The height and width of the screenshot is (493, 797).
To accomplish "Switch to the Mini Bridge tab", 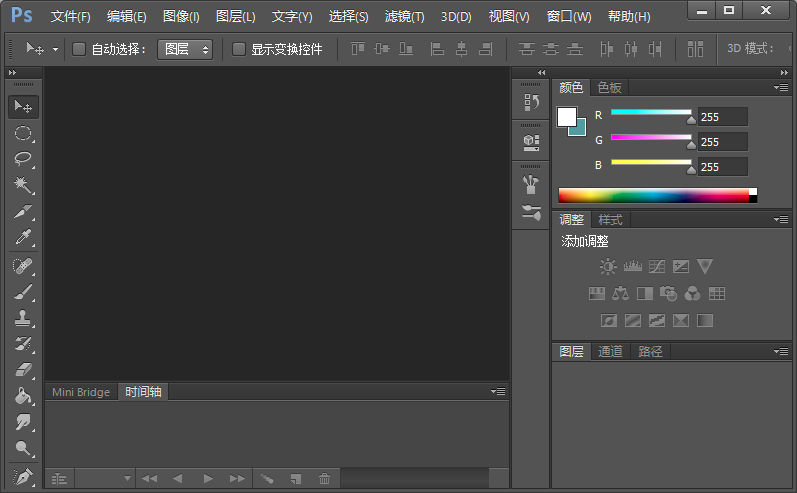I will [81, 392].
